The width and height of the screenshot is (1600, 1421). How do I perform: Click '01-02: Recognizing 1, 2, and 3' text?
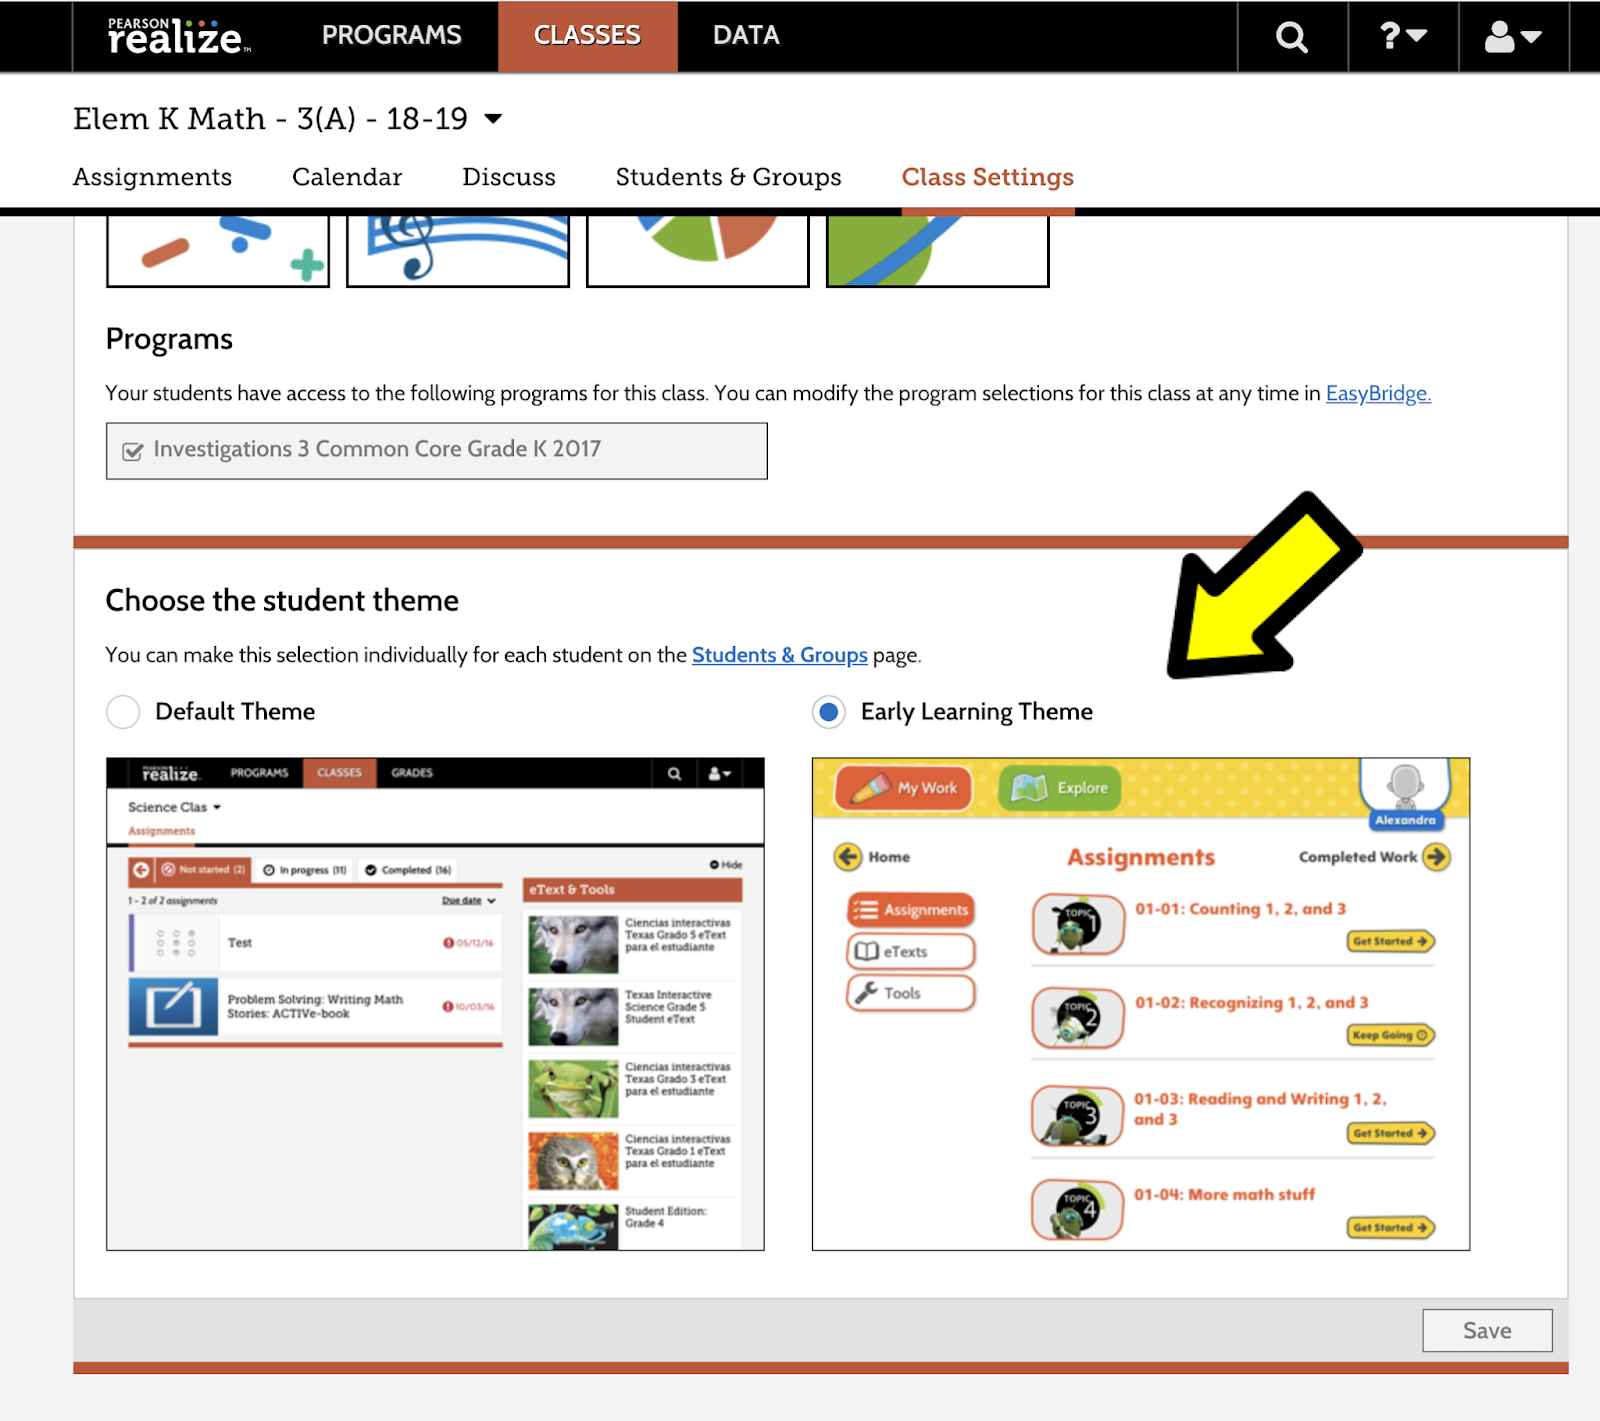click(x=1251, y=1003)
